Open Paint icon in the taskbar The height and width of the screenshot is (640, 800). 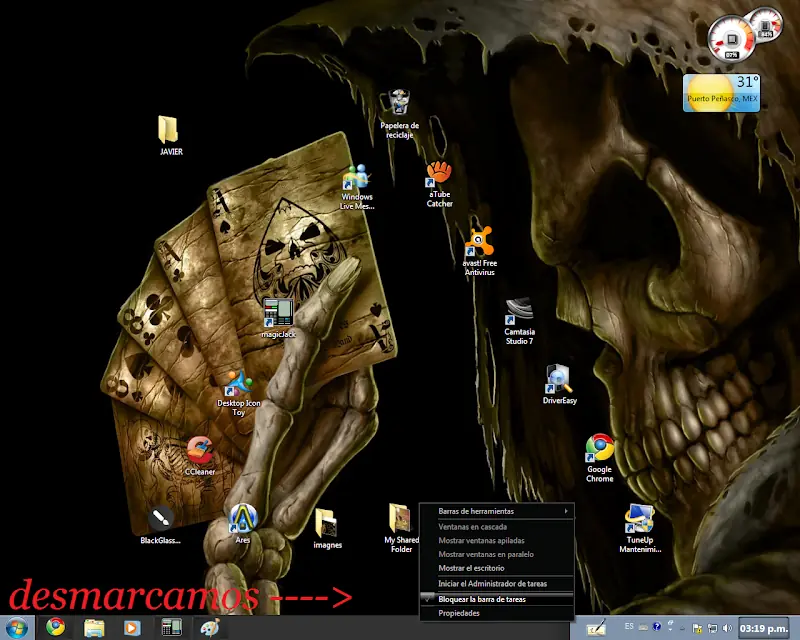click(210, 628)
